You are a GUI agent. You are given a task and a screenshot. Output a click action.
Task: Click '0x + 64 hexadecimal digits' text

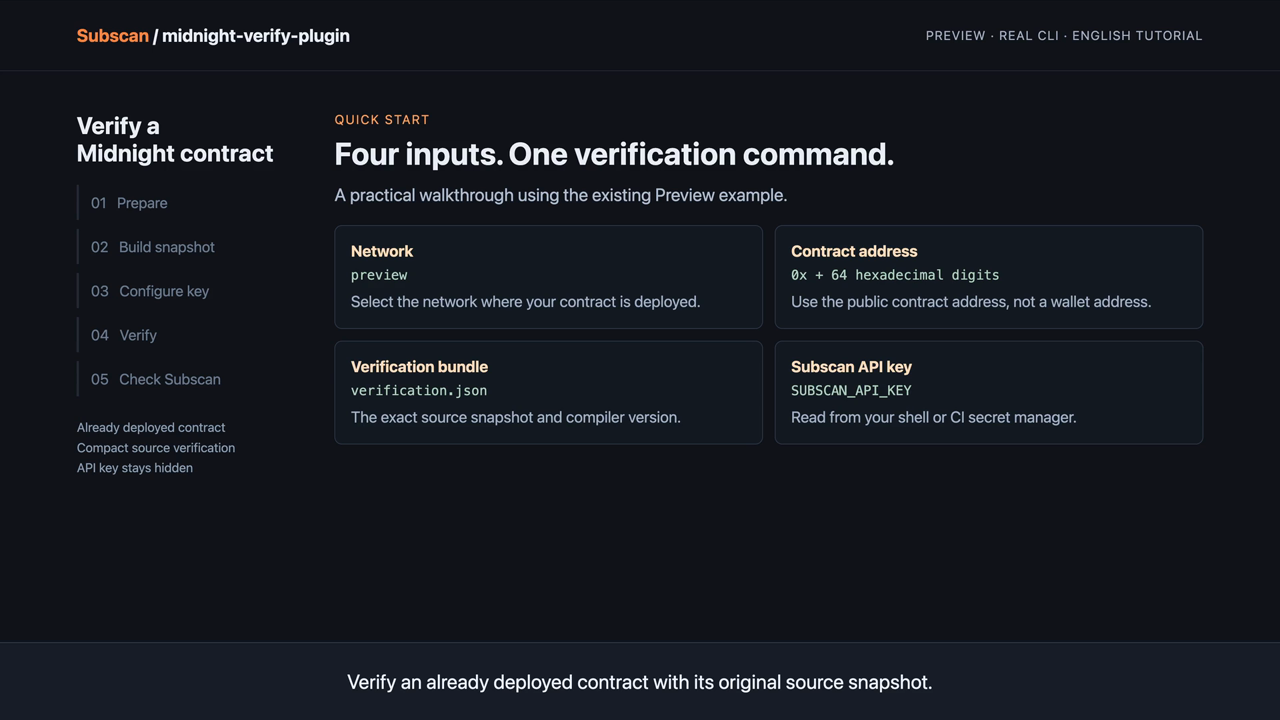pyautogui.click(x=895, y=275)
